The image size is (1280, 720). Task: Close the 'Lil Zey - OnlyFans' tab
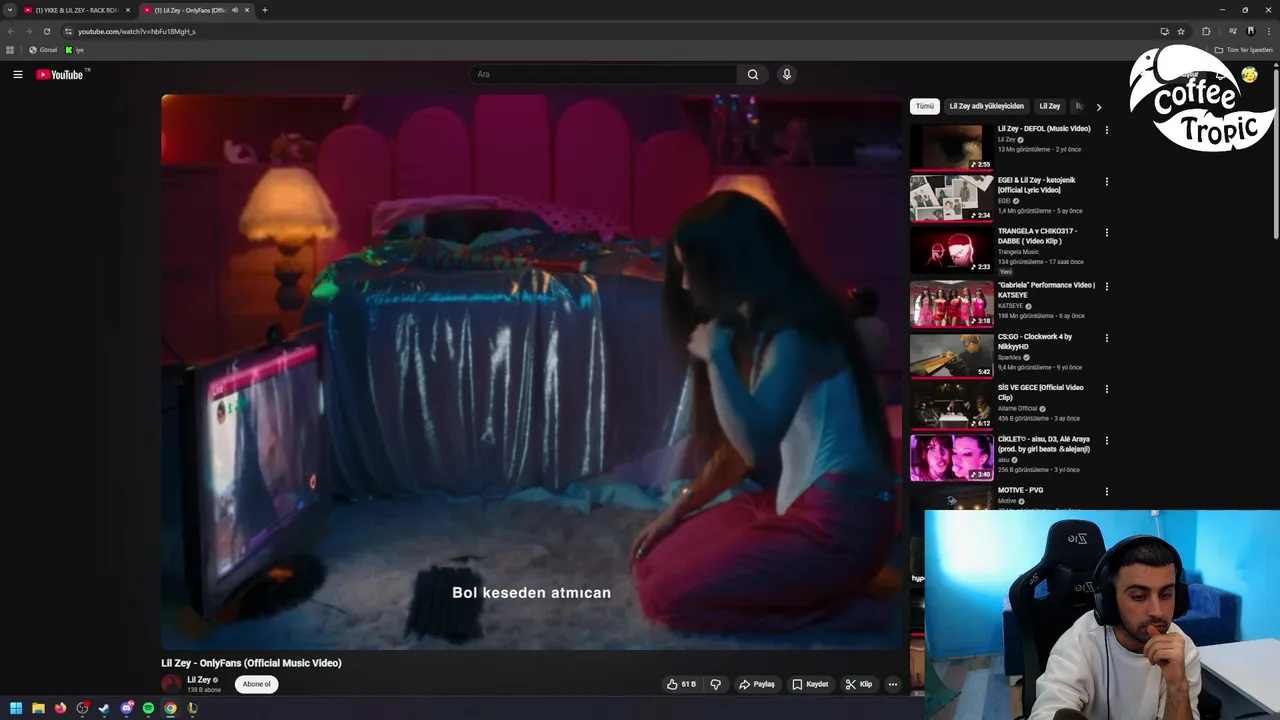[247, 10]
